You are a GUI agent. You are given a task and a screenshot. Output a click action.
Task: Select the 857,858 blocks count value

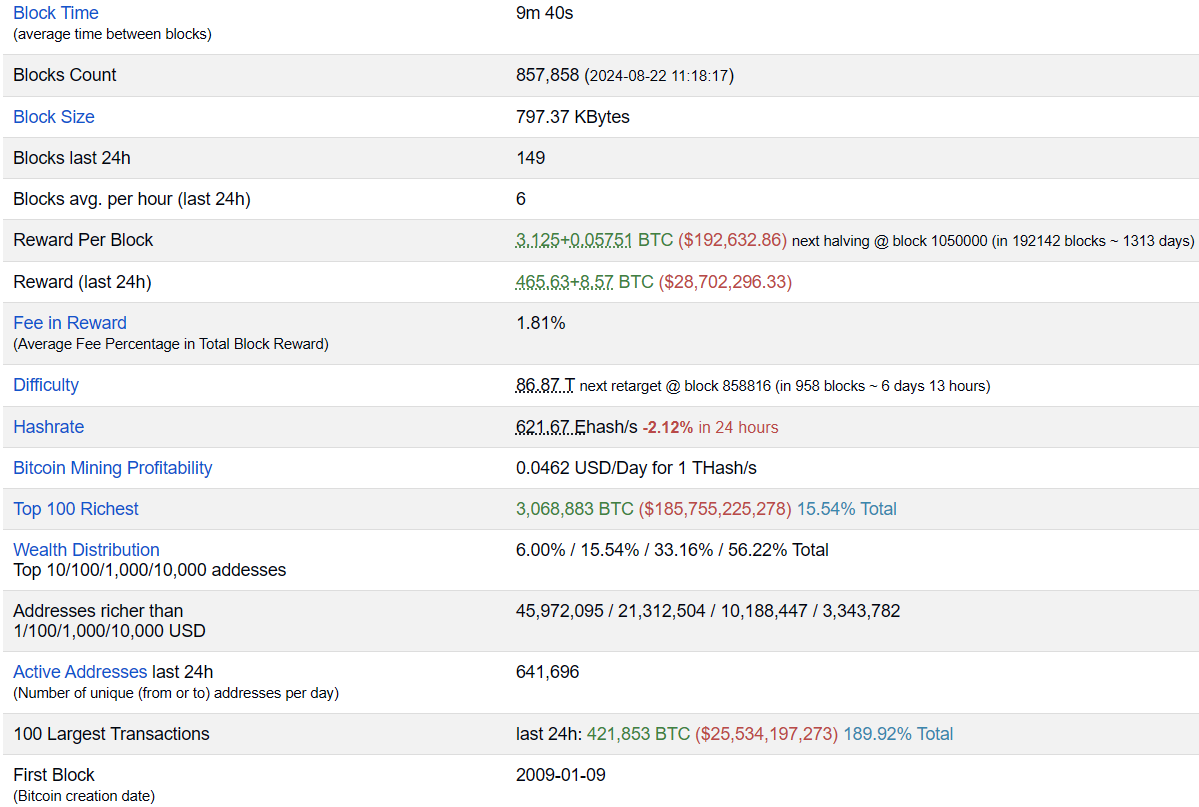click(x=548, y=75)
